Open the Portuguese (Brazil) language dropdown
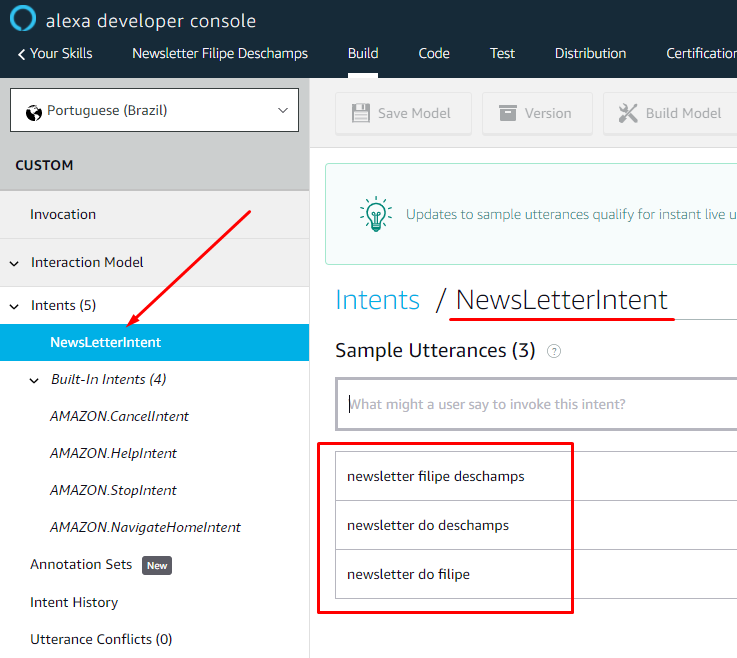737x658 pixels. (x=154, y=110)
